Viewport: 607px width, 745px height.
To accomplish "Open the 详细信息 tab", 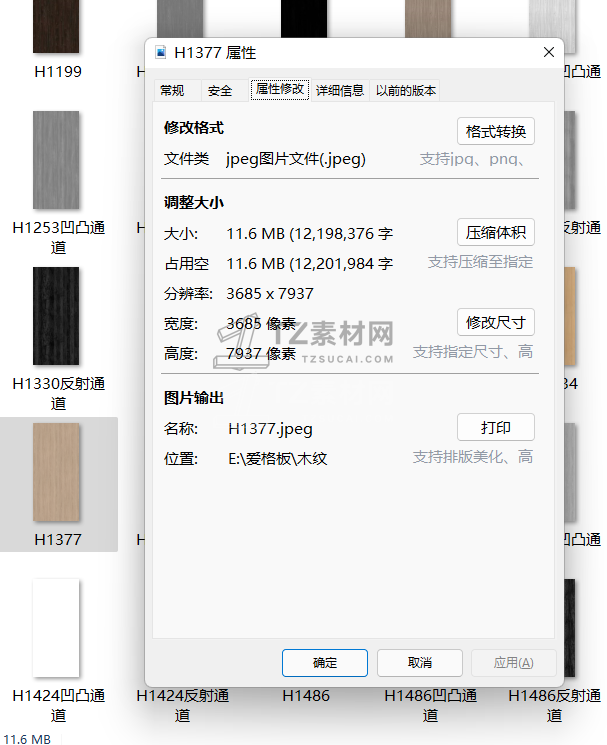I will pos(340,90).
